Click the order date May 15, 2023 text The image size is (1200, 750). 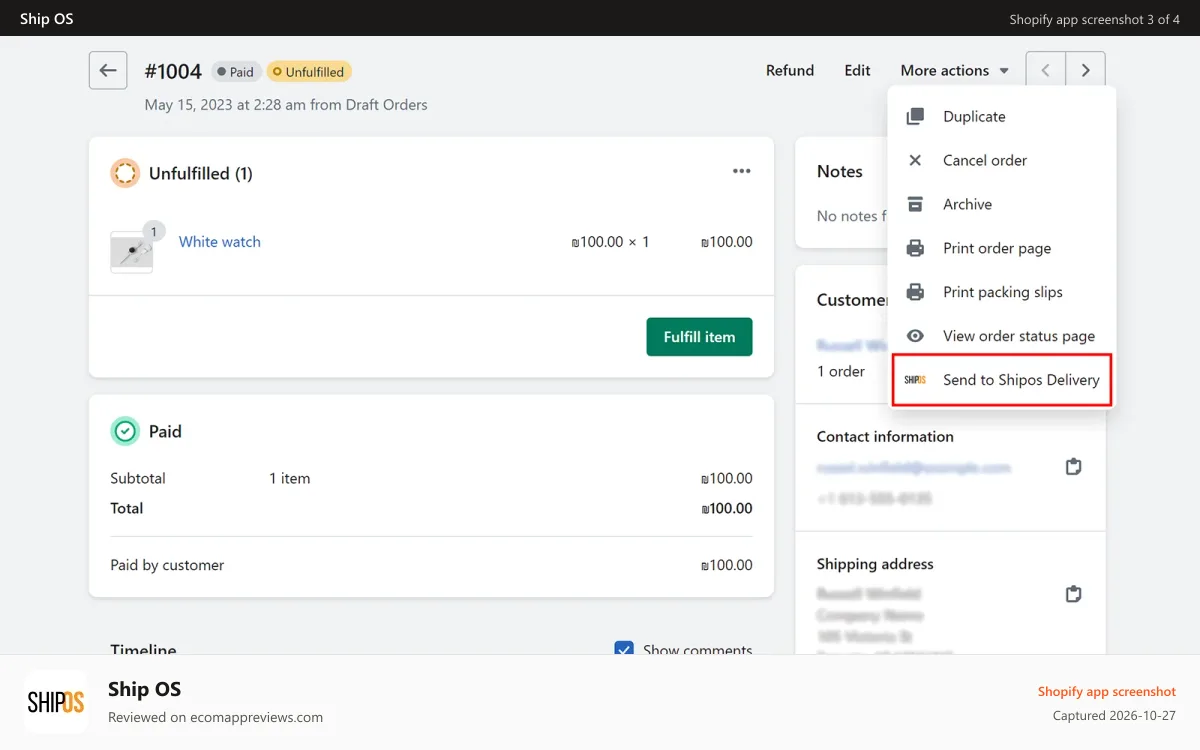(x=286, y=105)
